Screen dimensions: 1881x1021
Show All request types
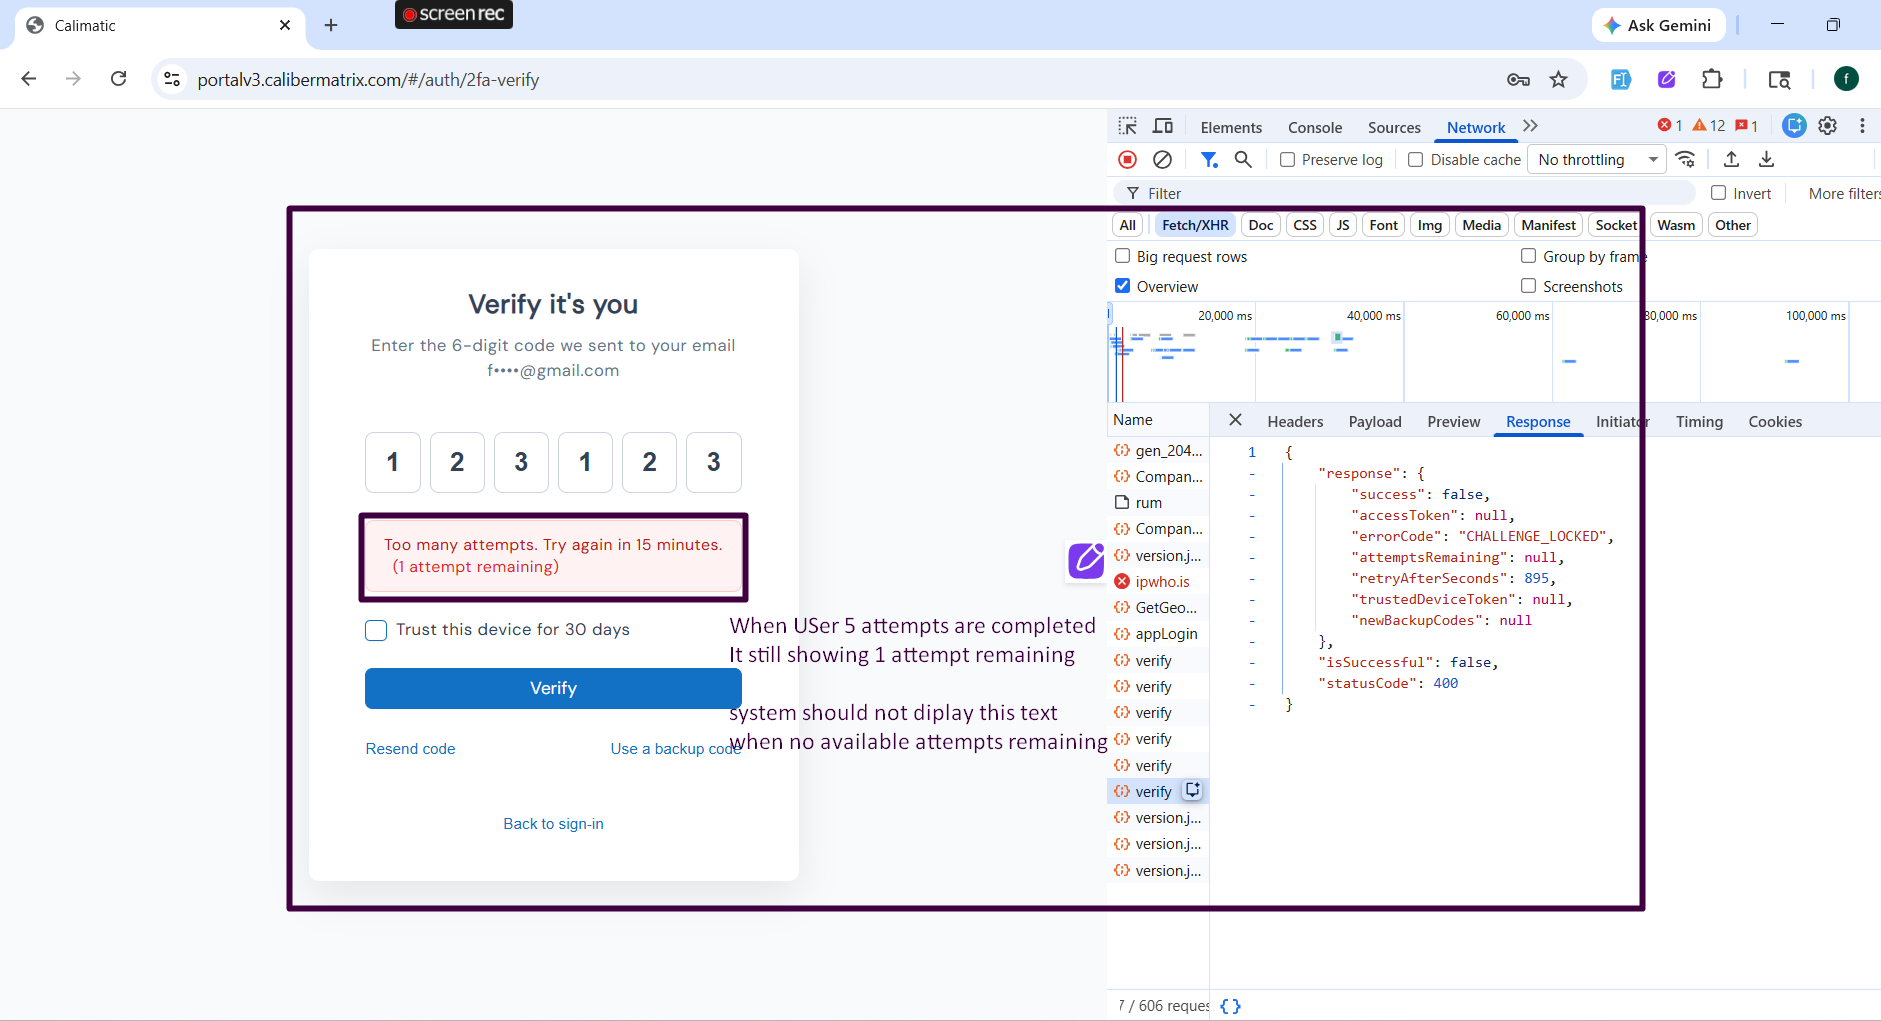(1128, 225)
